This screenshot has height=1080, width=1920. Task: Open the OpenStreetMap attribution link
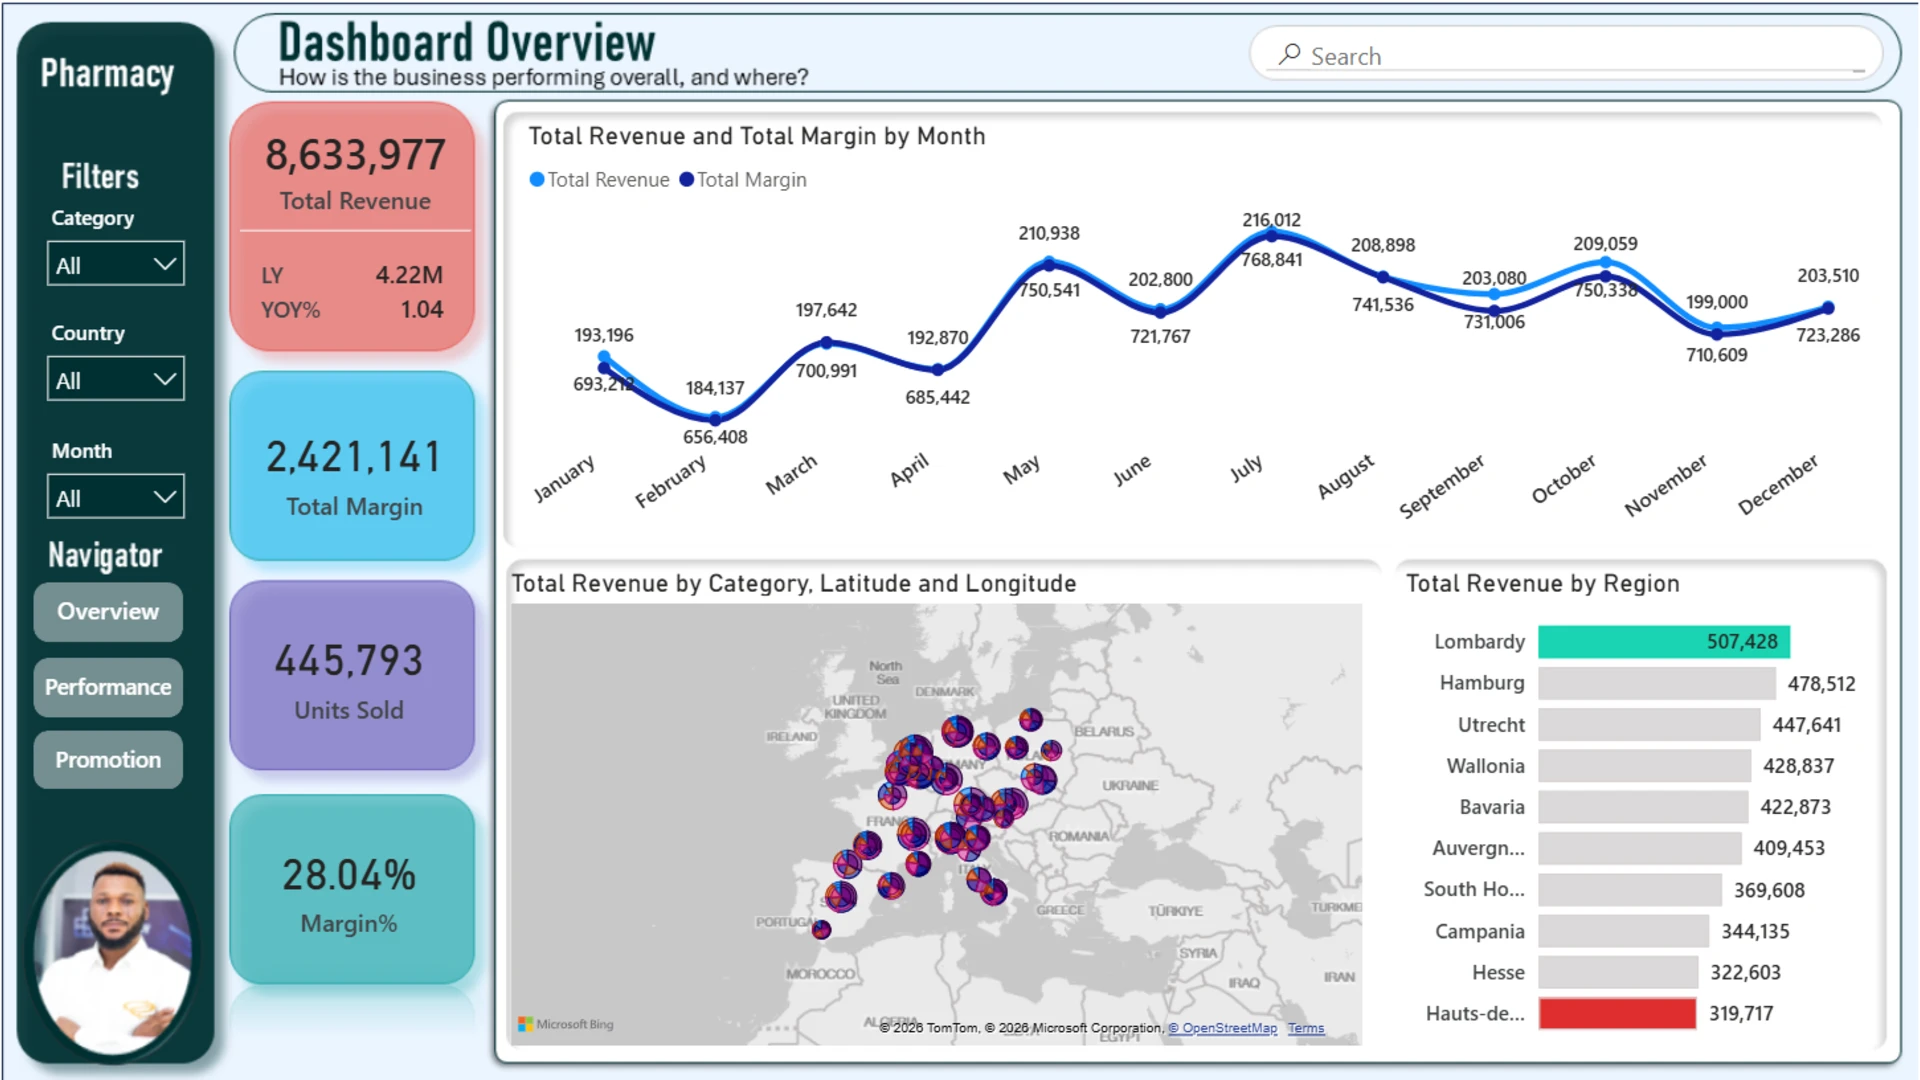click(1222, 1028)
